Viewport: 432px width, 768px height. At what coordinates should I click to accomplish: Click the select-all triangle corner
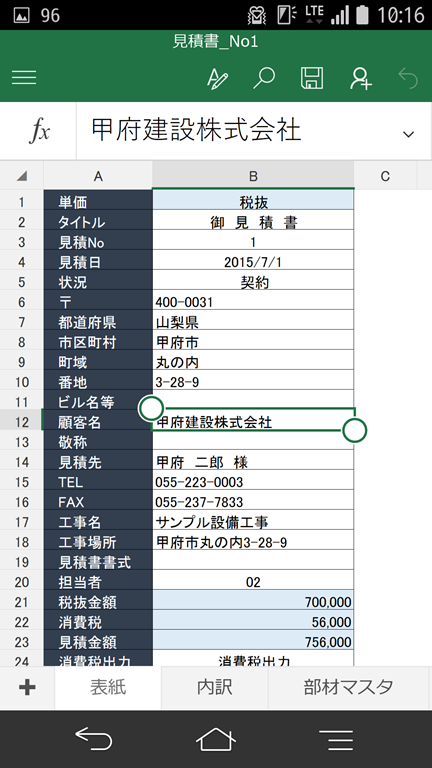pos(22,175)
